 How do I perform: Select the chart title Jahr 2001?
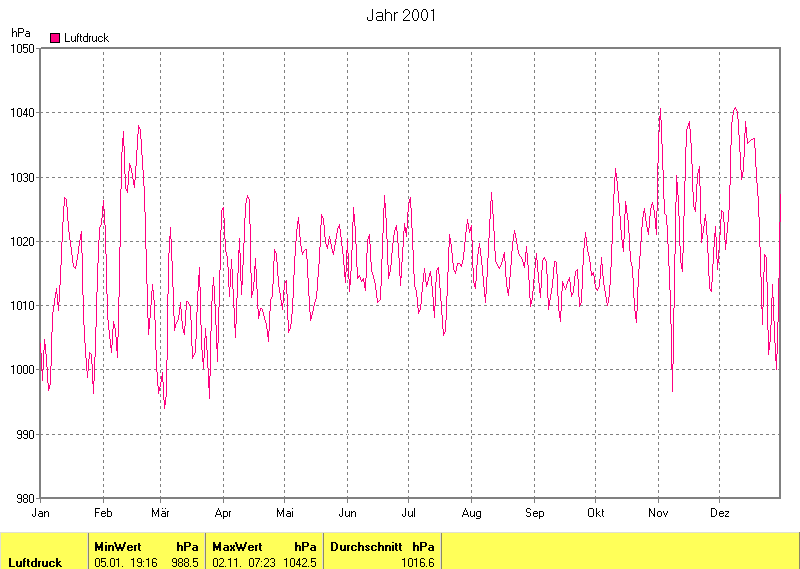coord(402,16)
